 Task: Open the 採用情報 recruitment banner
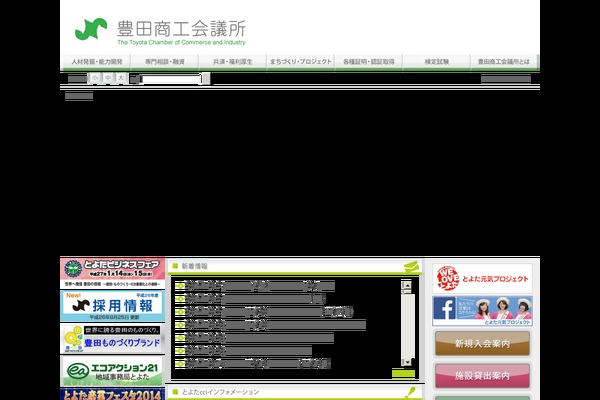click(x=112, y=306)
